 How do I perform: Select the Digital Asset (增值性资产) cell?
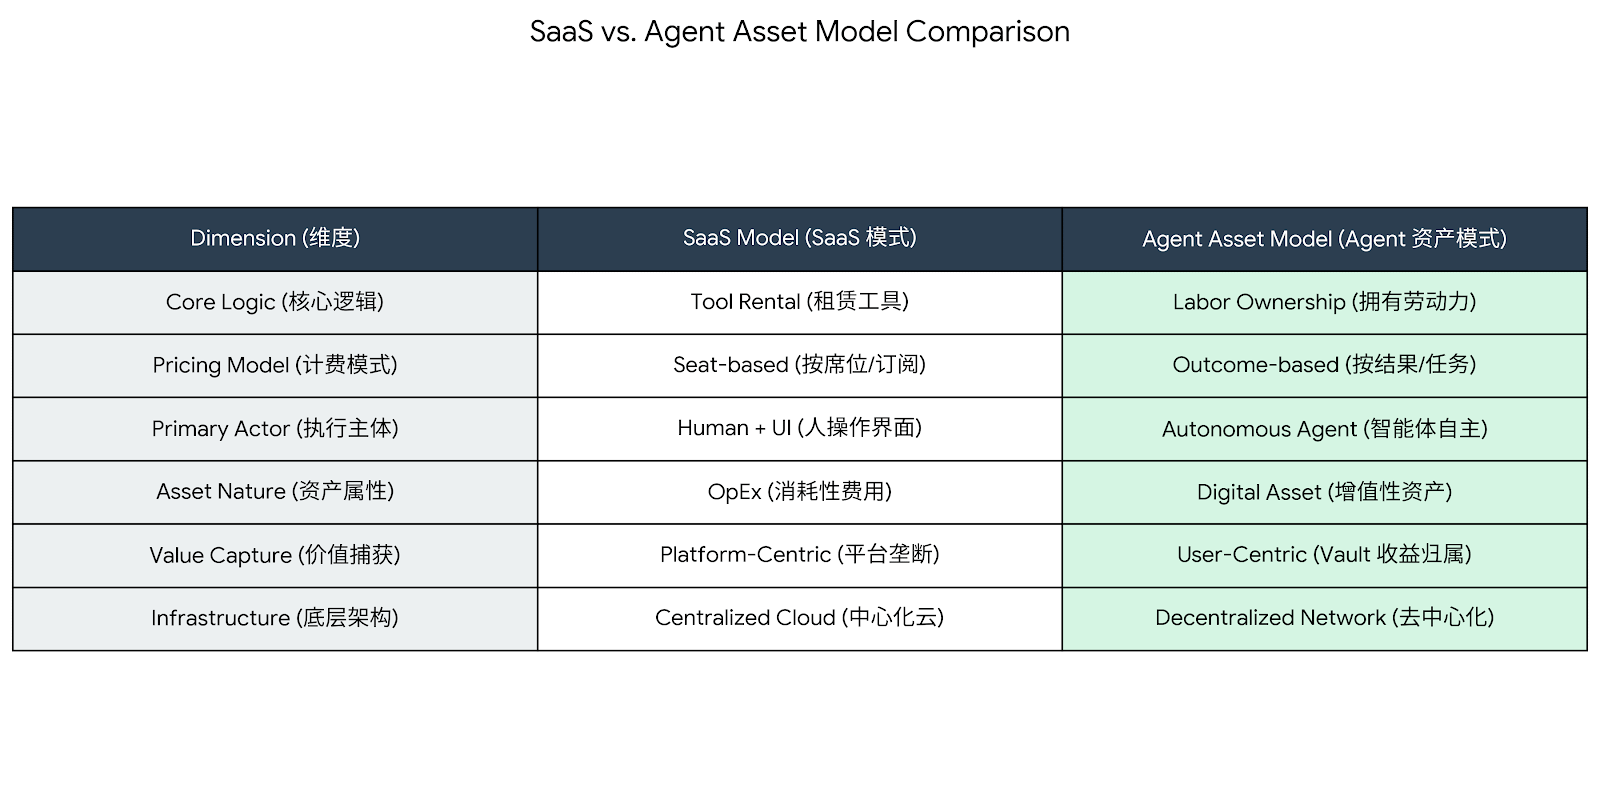pos(1324,492)
